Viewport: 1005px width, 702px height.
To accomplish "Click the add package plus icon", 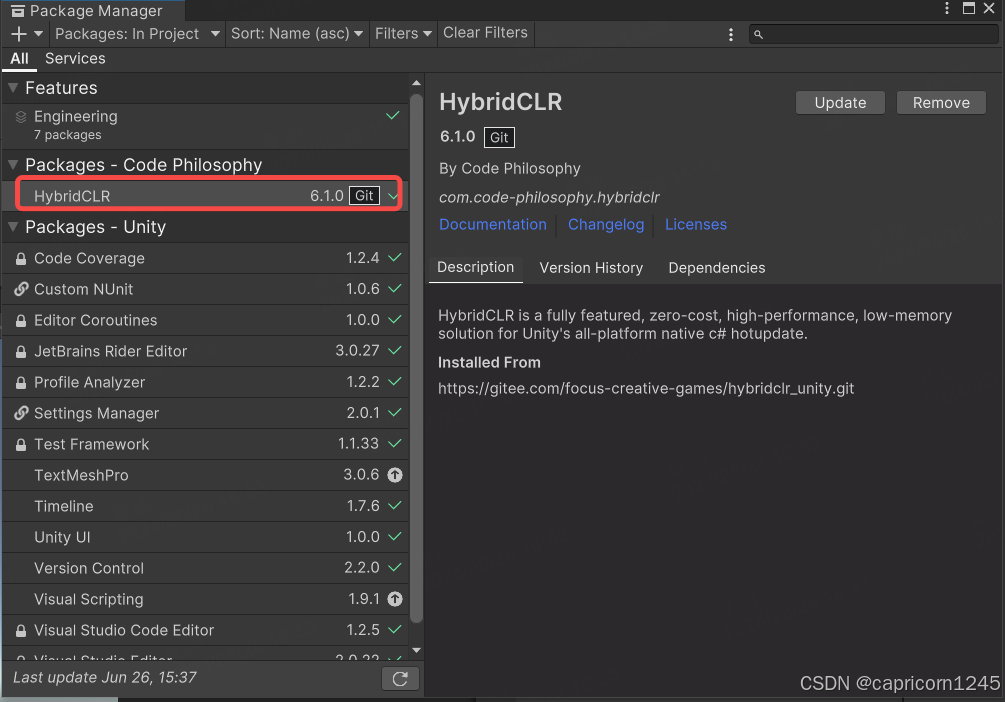I will click(x=19, y=33).
